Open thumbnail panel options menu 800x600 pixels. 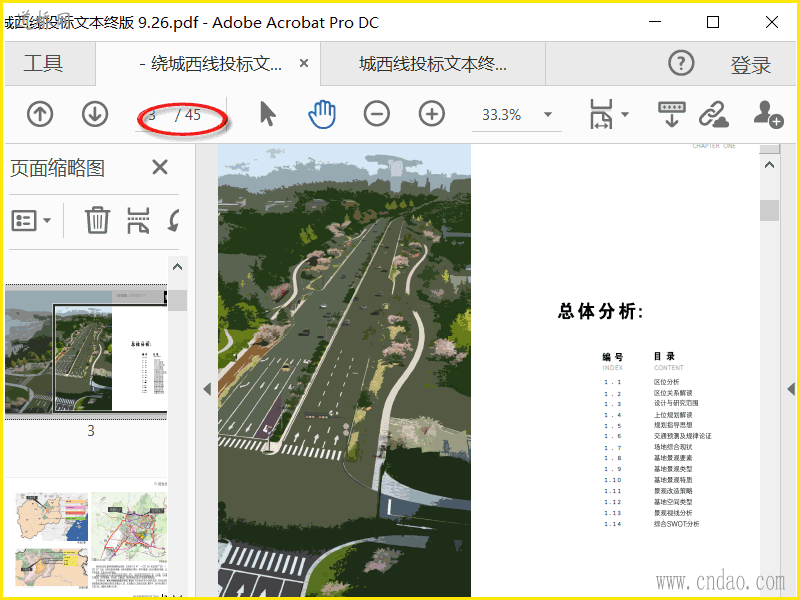coord(31,220)
